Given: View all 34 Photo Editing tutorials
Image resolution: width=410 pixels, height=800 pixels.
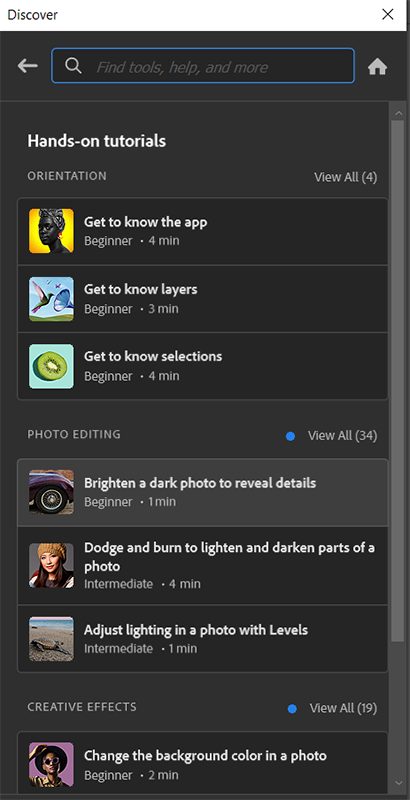Looking at the screenshot, I should click(343, 436).
